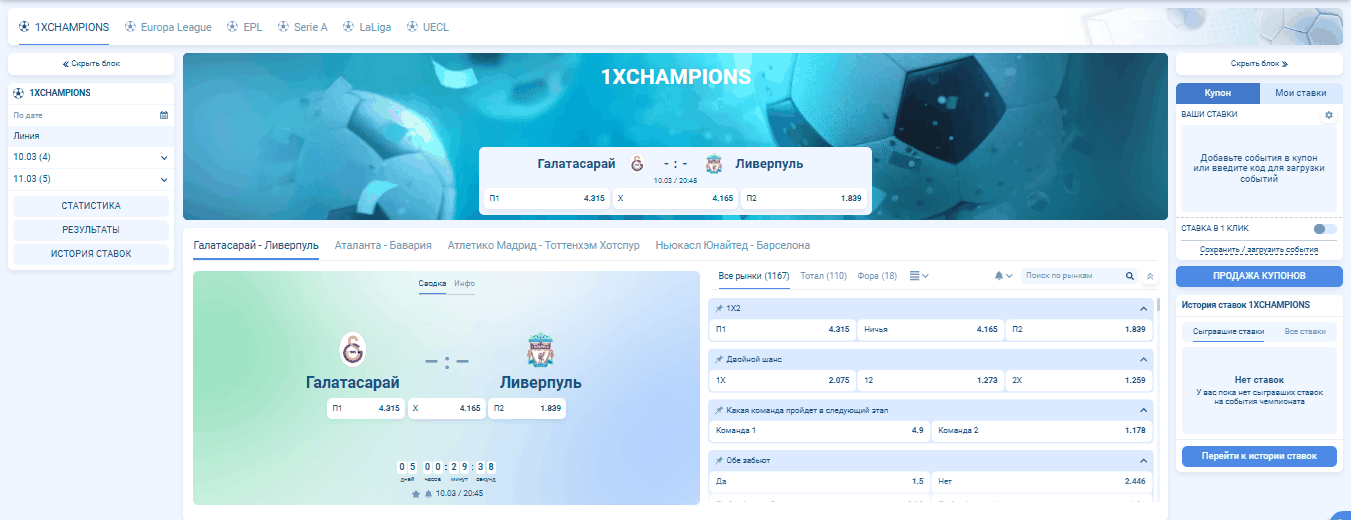This screenshot has height=520, width=1352.
Task: Choose Да 1.5 under Обе забьют
Action: point(819,481)
